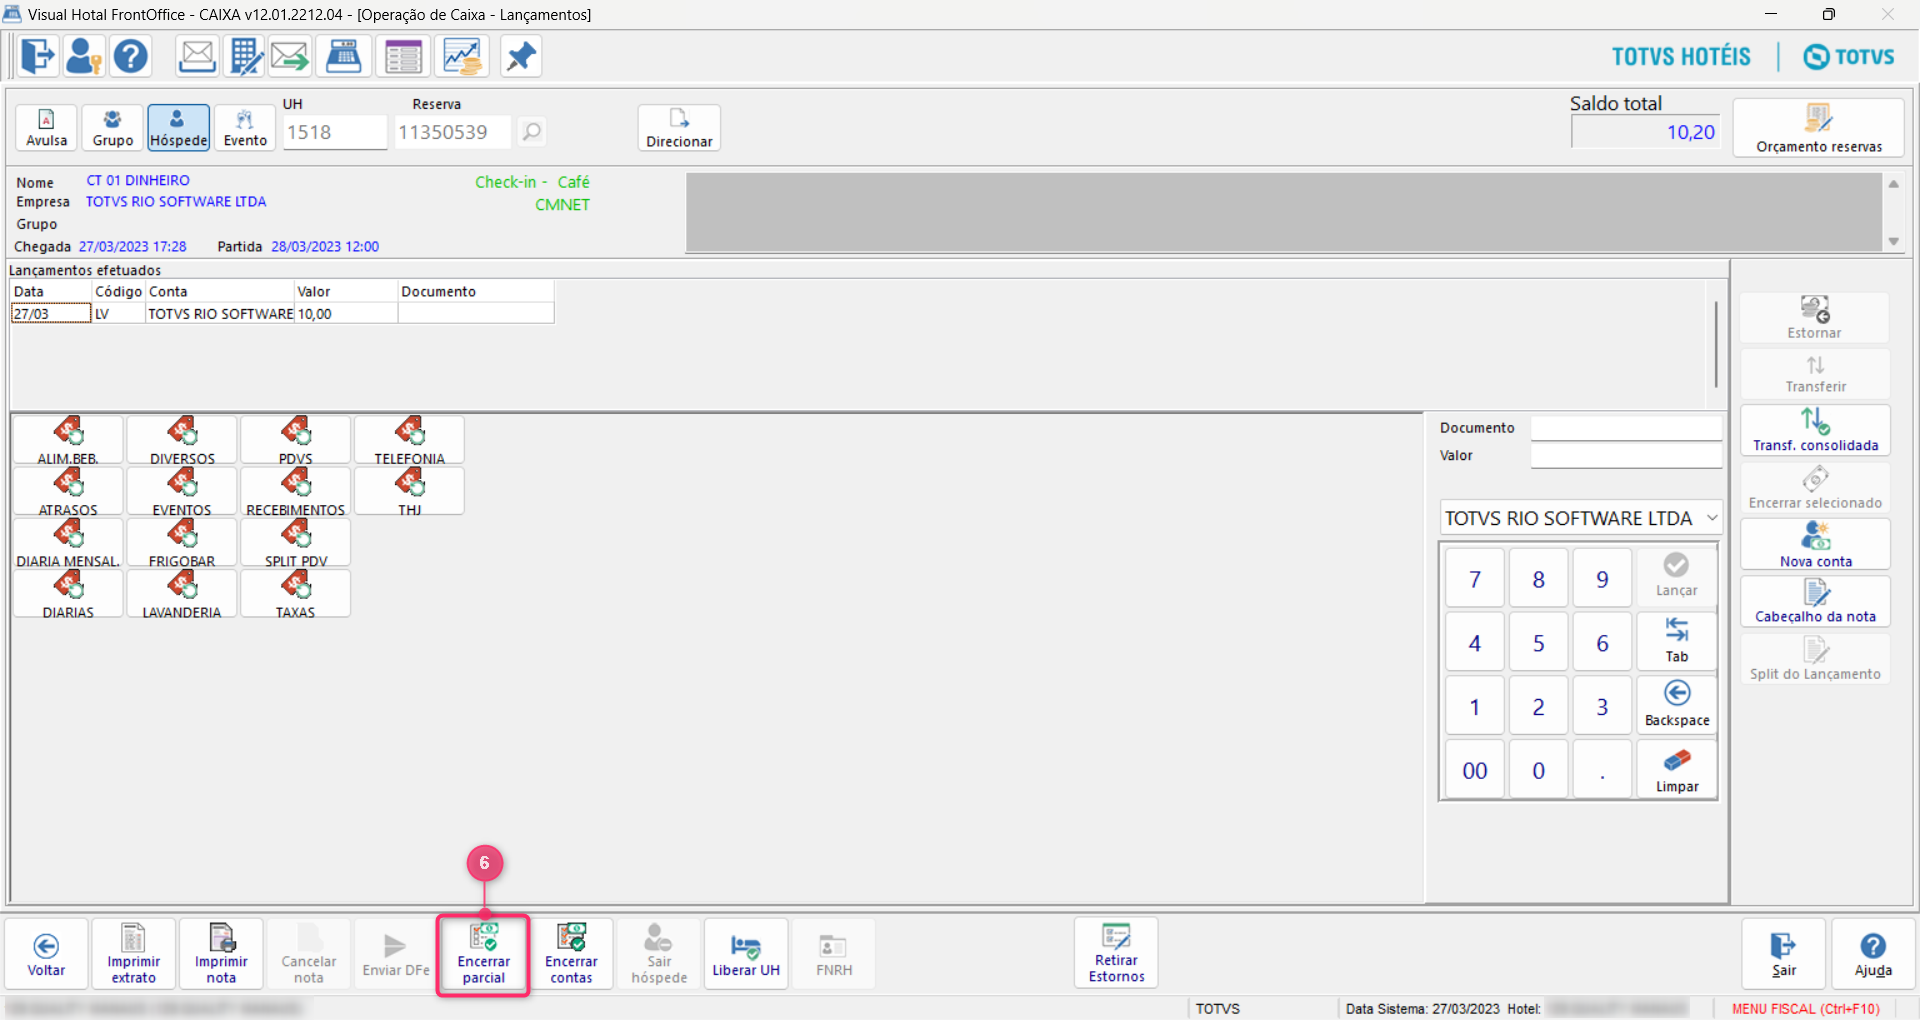The height and width of the screenshot is (1020, 1920).
Task: Select the DIVERSOS charge category
Action: [182, 440]
